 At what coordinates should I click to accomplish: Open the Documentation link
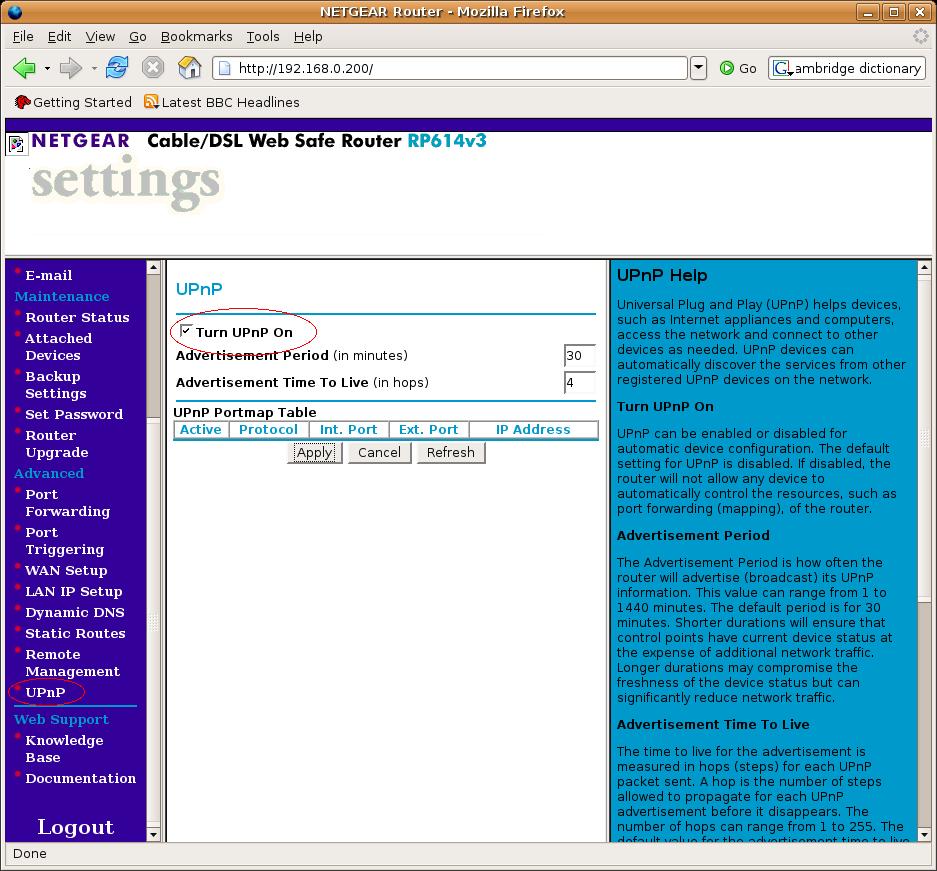(x=81, y=778)
